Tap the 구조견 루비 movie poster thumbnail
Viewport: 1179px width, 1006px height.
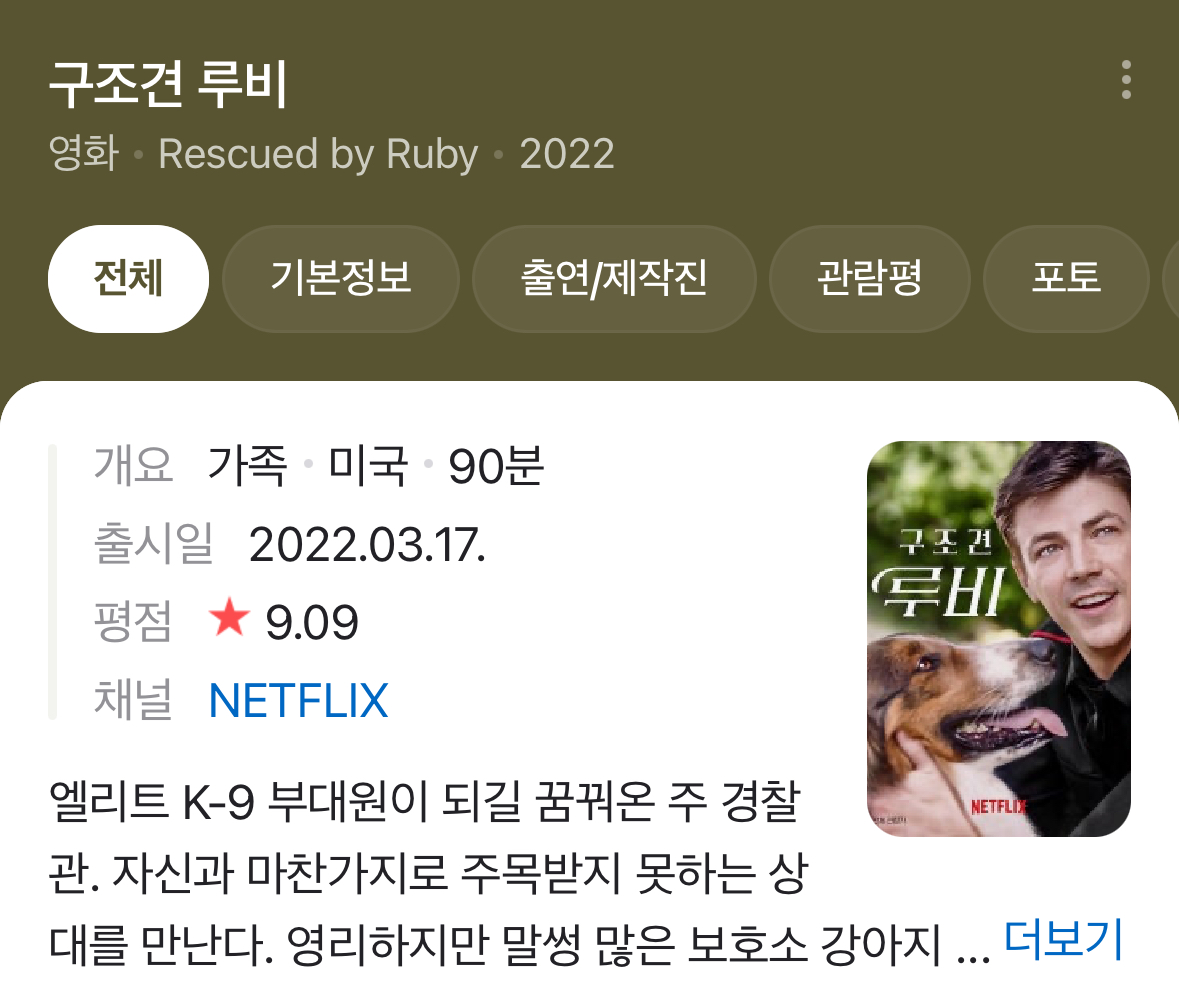click(x=999, y=638)
